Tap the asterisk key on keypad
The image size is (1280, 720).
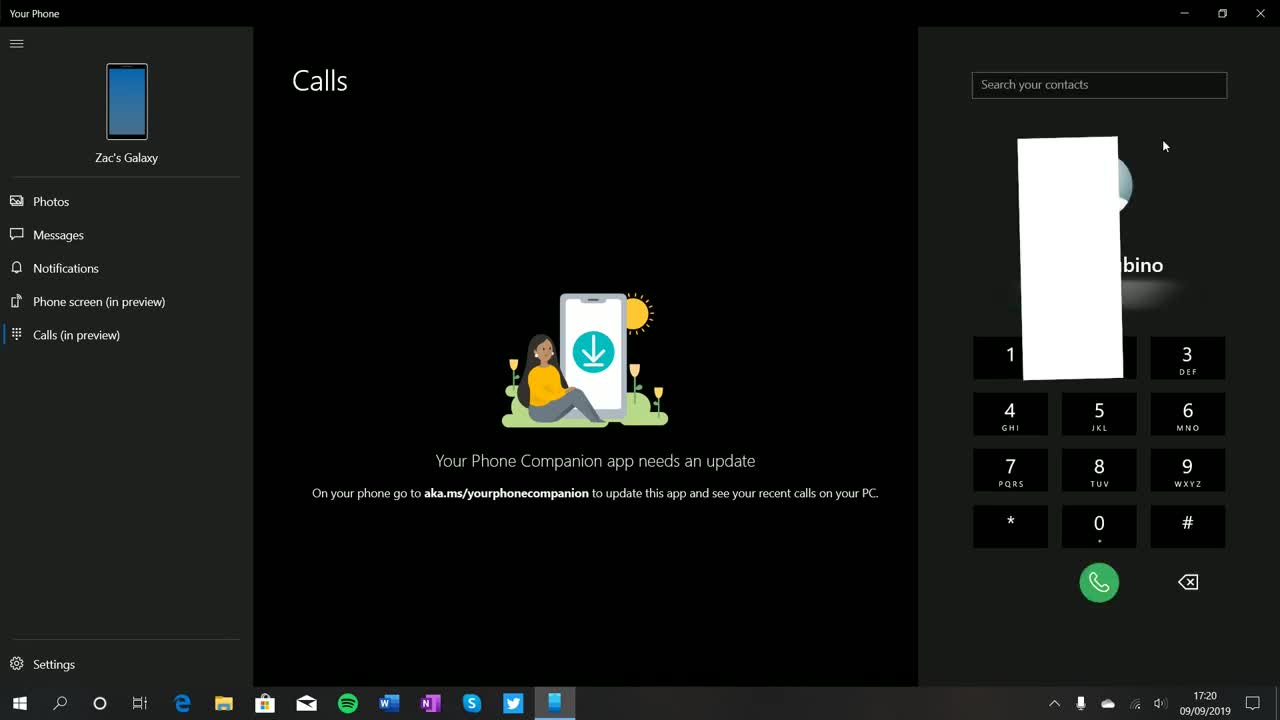click(x=1010, y=526)
